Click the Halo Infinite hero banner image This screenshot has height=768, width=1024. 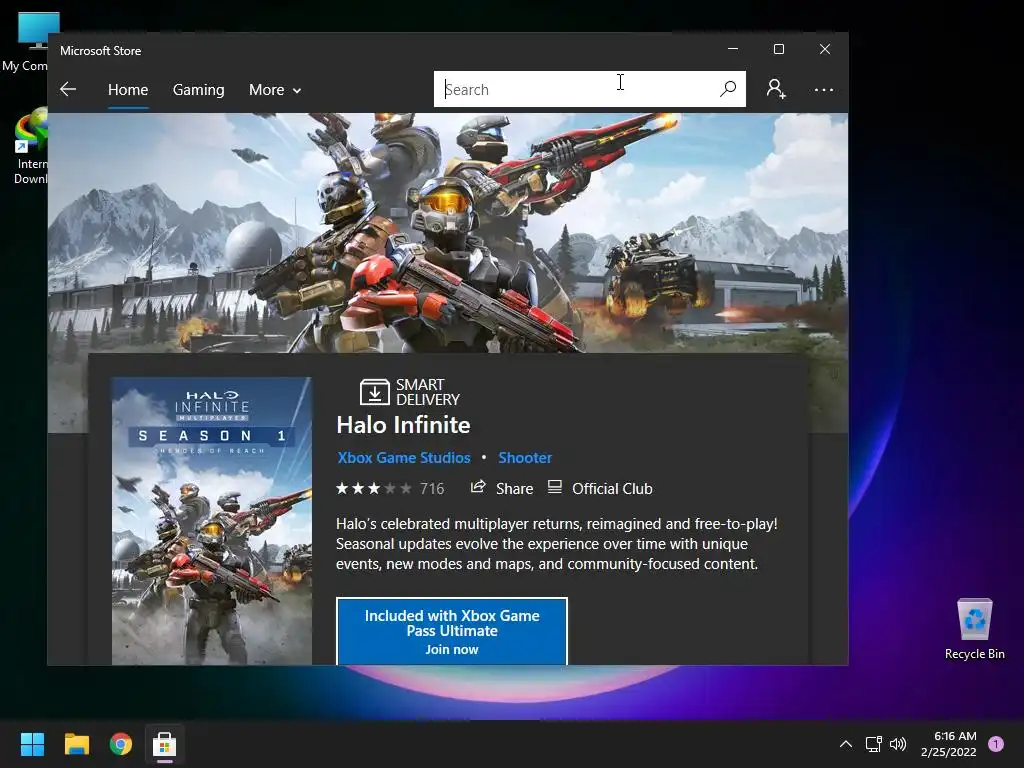pyautogui.click(x=448, y=233)
